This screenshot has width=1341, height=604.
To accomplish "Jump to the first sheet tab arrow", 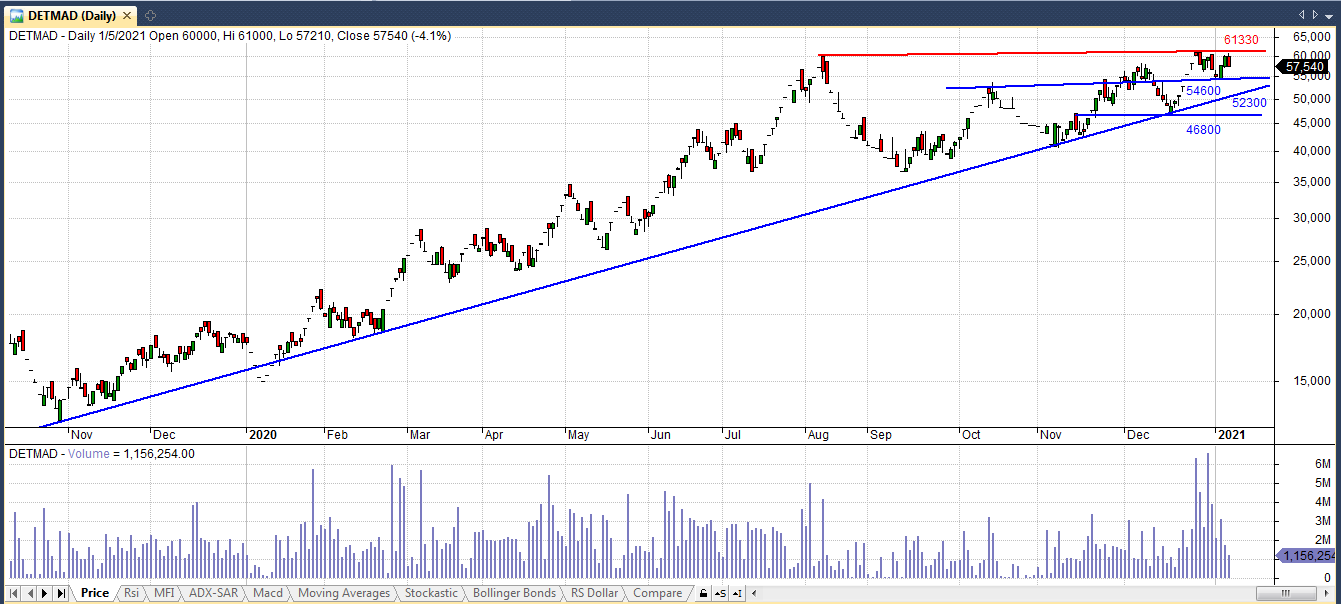I will (x=15, y=593).
